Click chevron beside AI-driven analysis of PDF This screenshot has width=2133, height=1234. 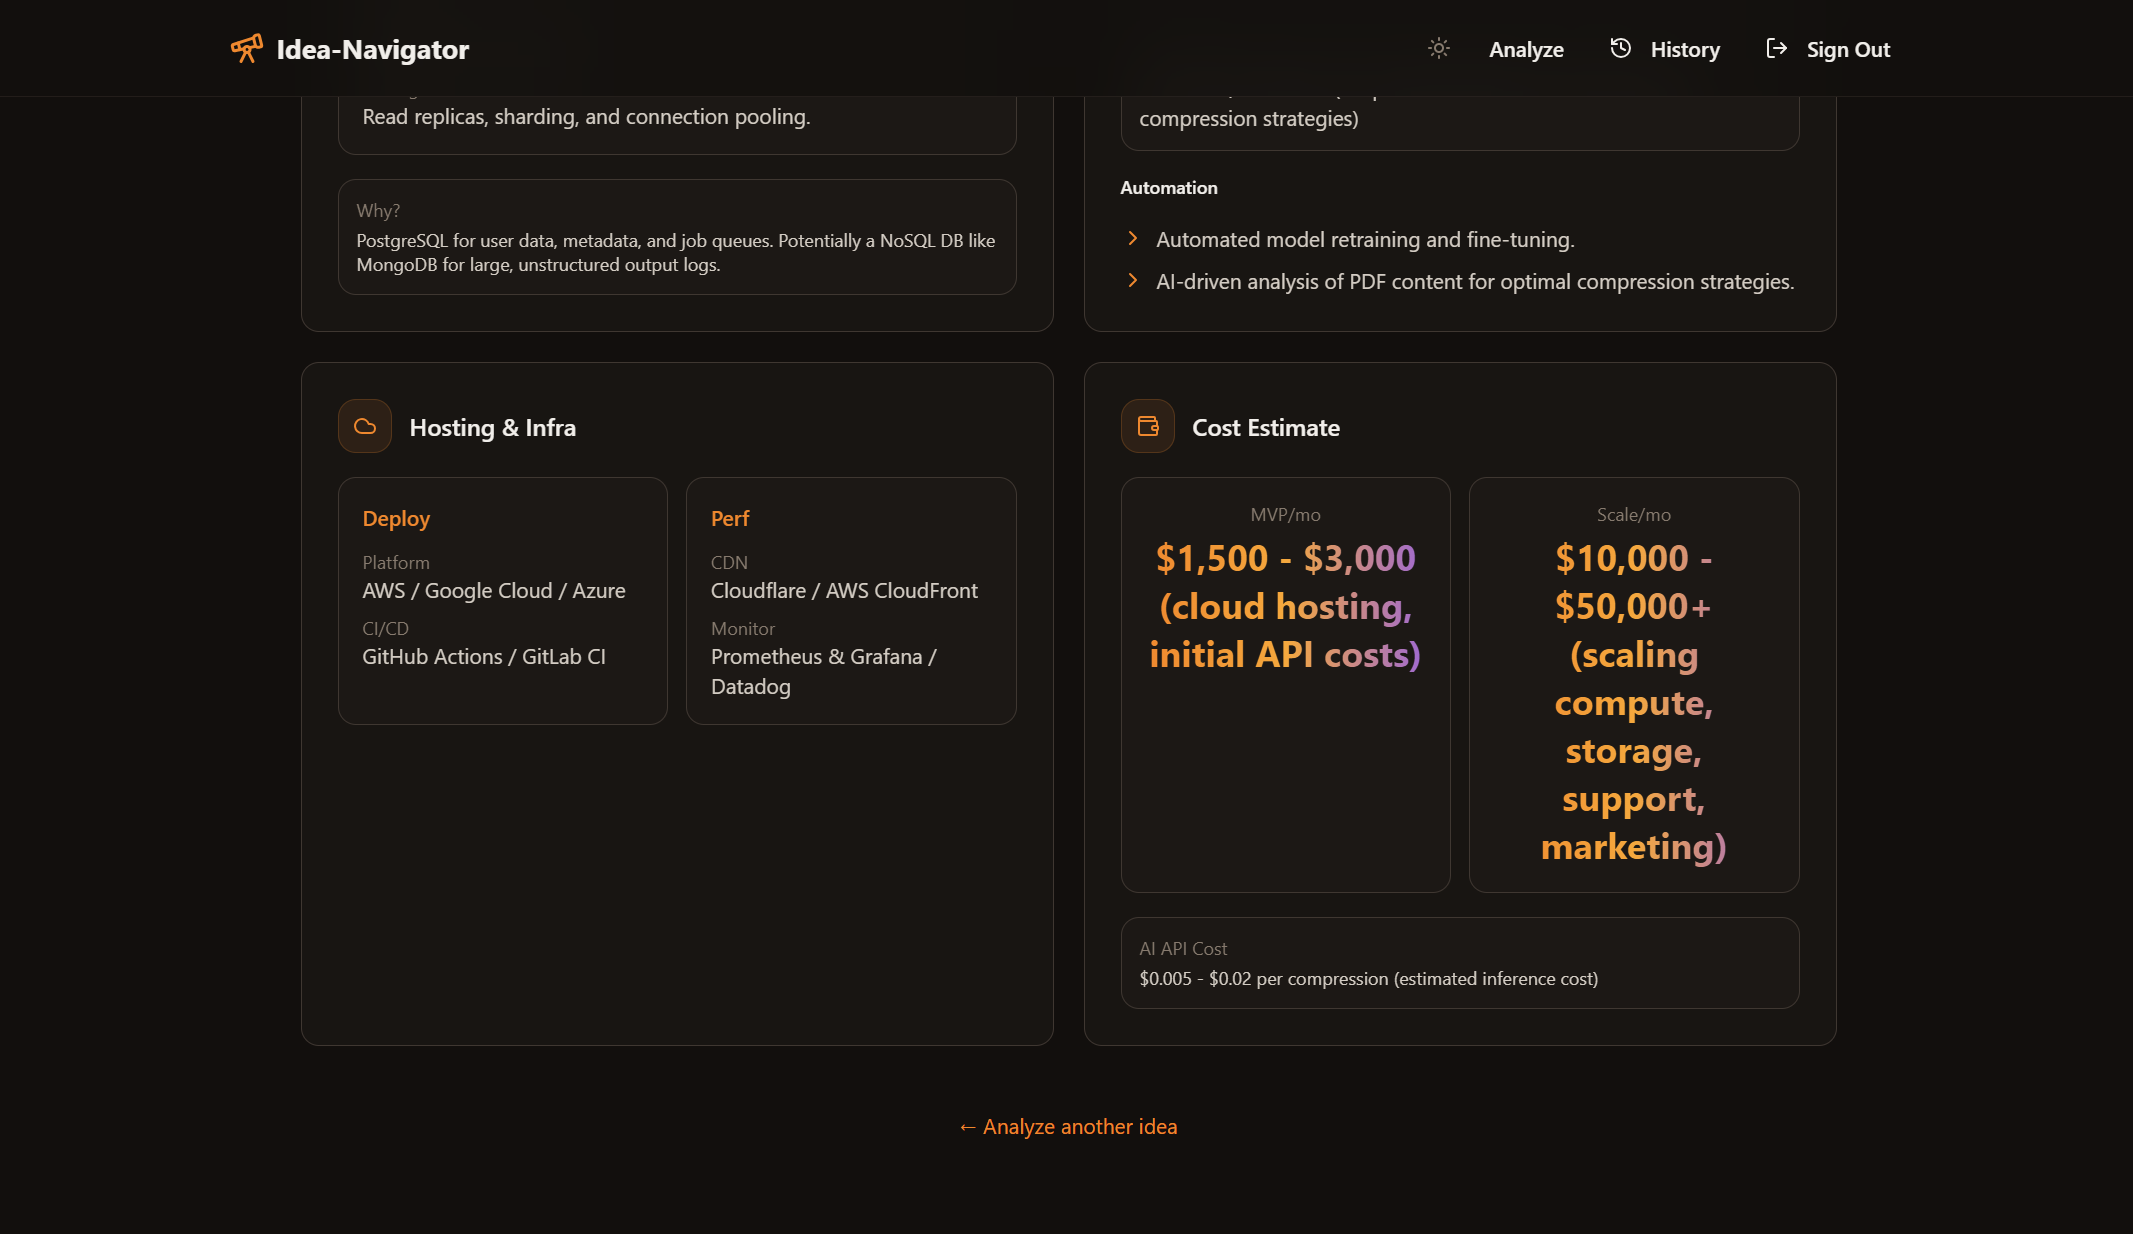click(x=1132, y=280)
